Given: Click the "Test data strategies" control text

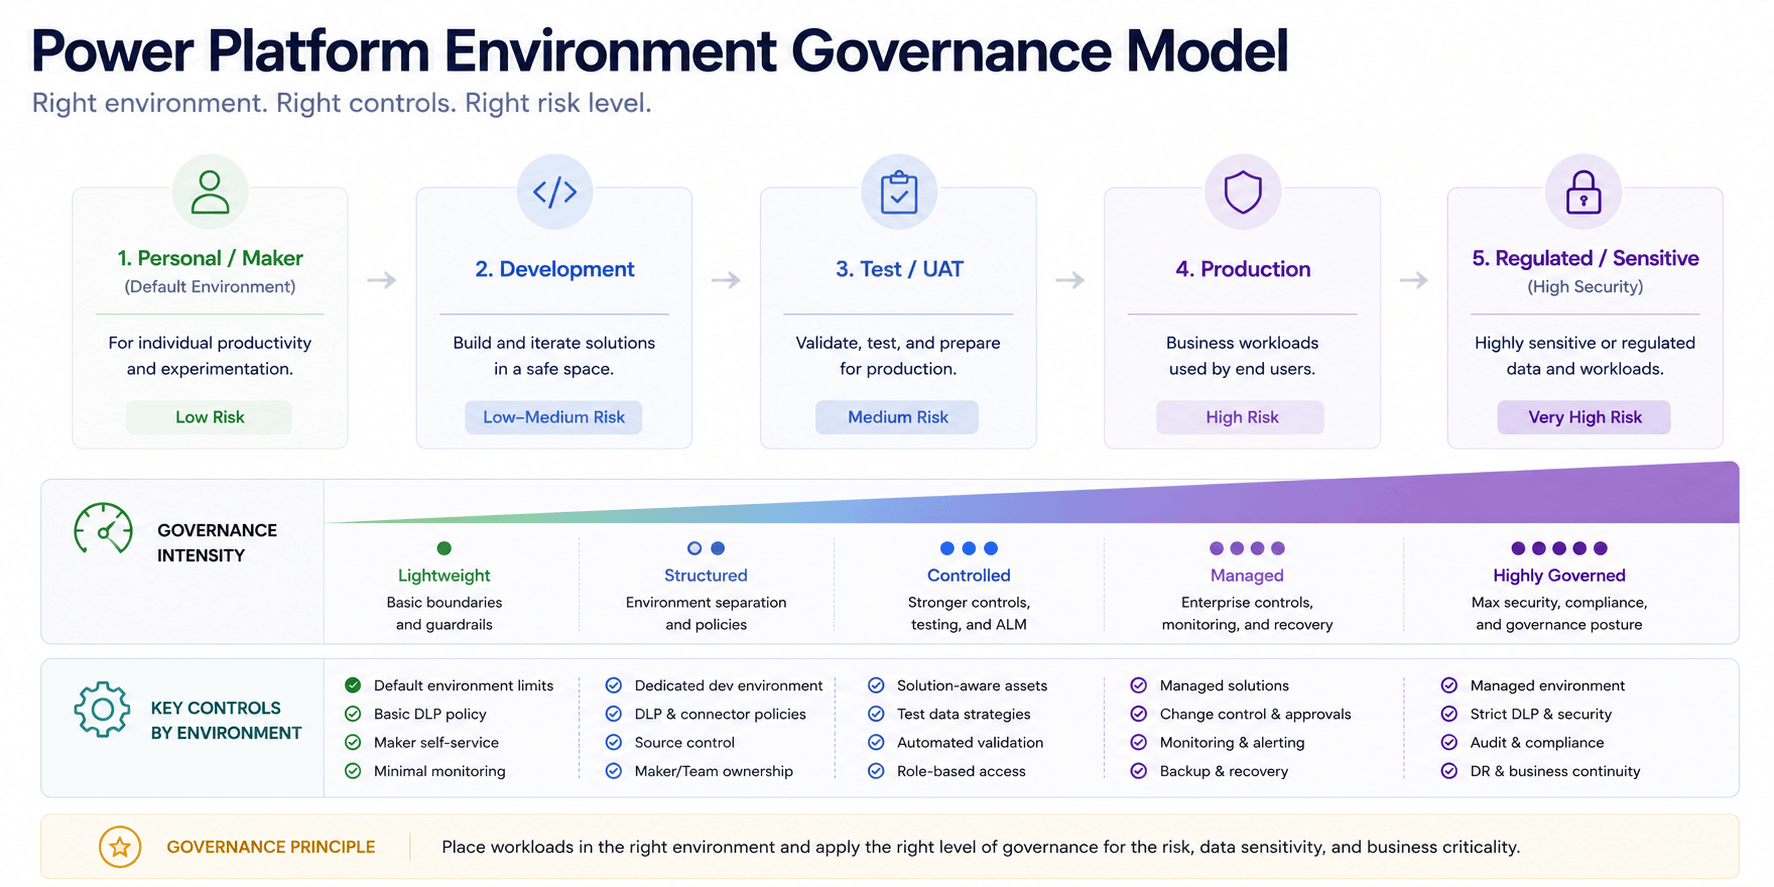Looking at the screenshot, I should click(963, 714).
